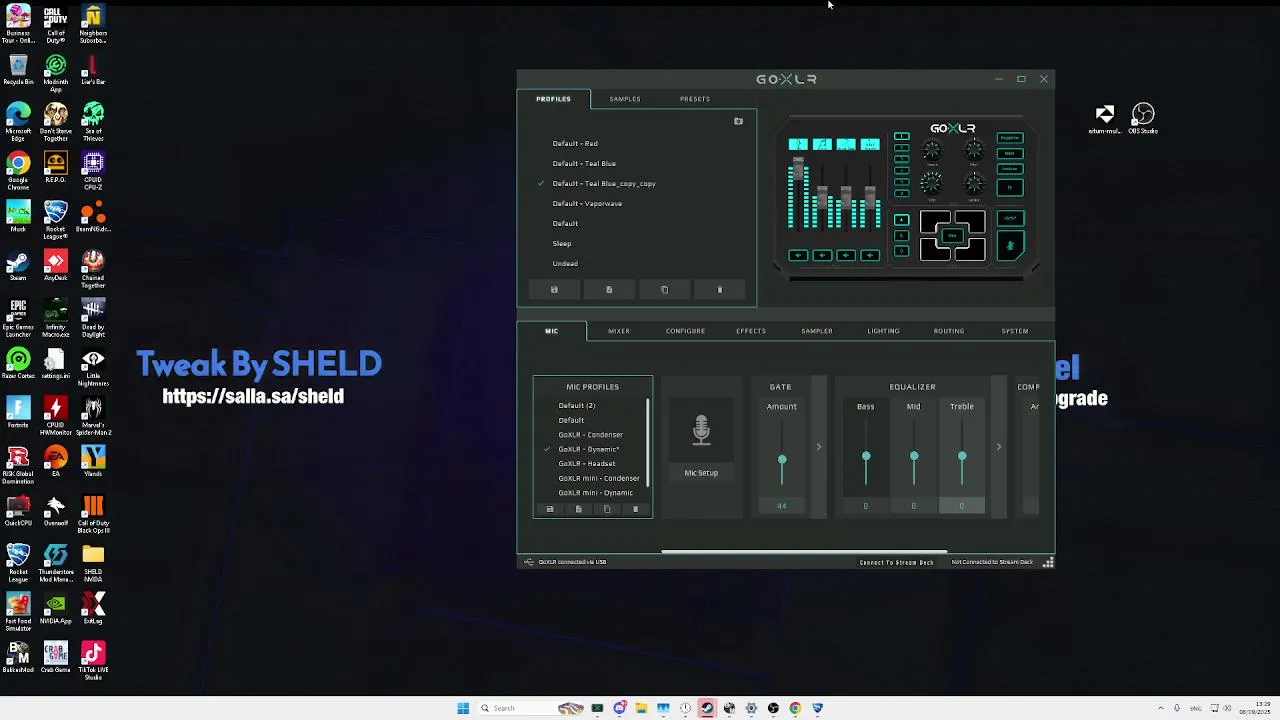Select the 'Default - Vaporwave' profile
The image size is (1280, 720).
click(587, 203)
